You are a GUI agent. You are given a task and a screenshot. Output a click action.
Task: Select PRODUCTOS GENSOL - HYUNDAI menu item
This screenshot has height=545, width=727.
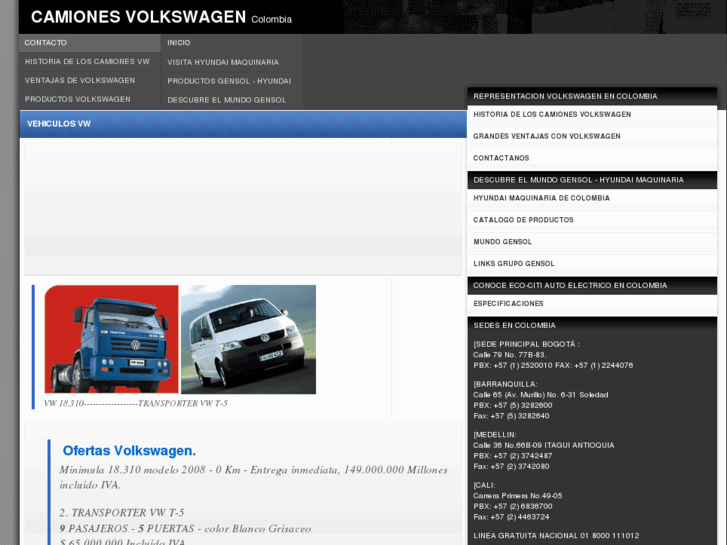point(232,81)
